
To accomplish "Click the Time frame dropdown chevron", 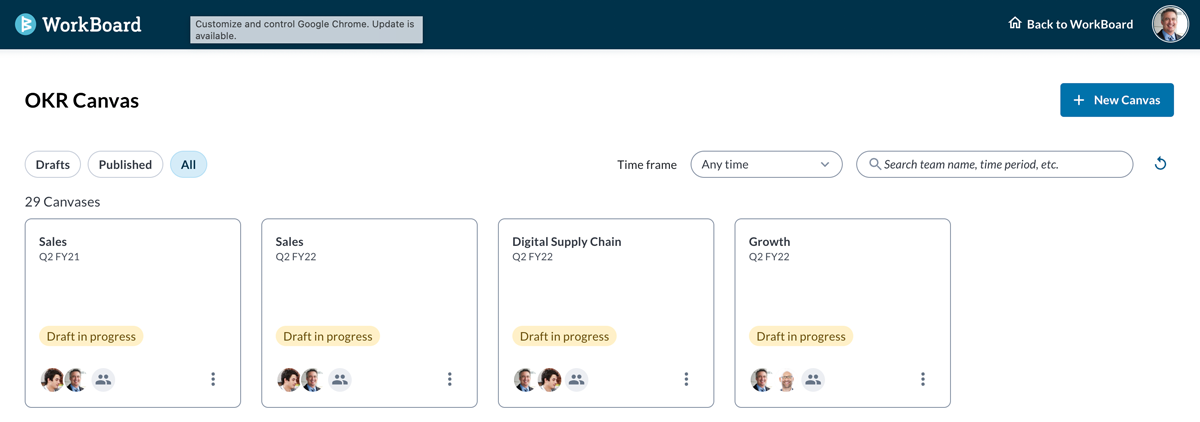I will click(825, 164).
